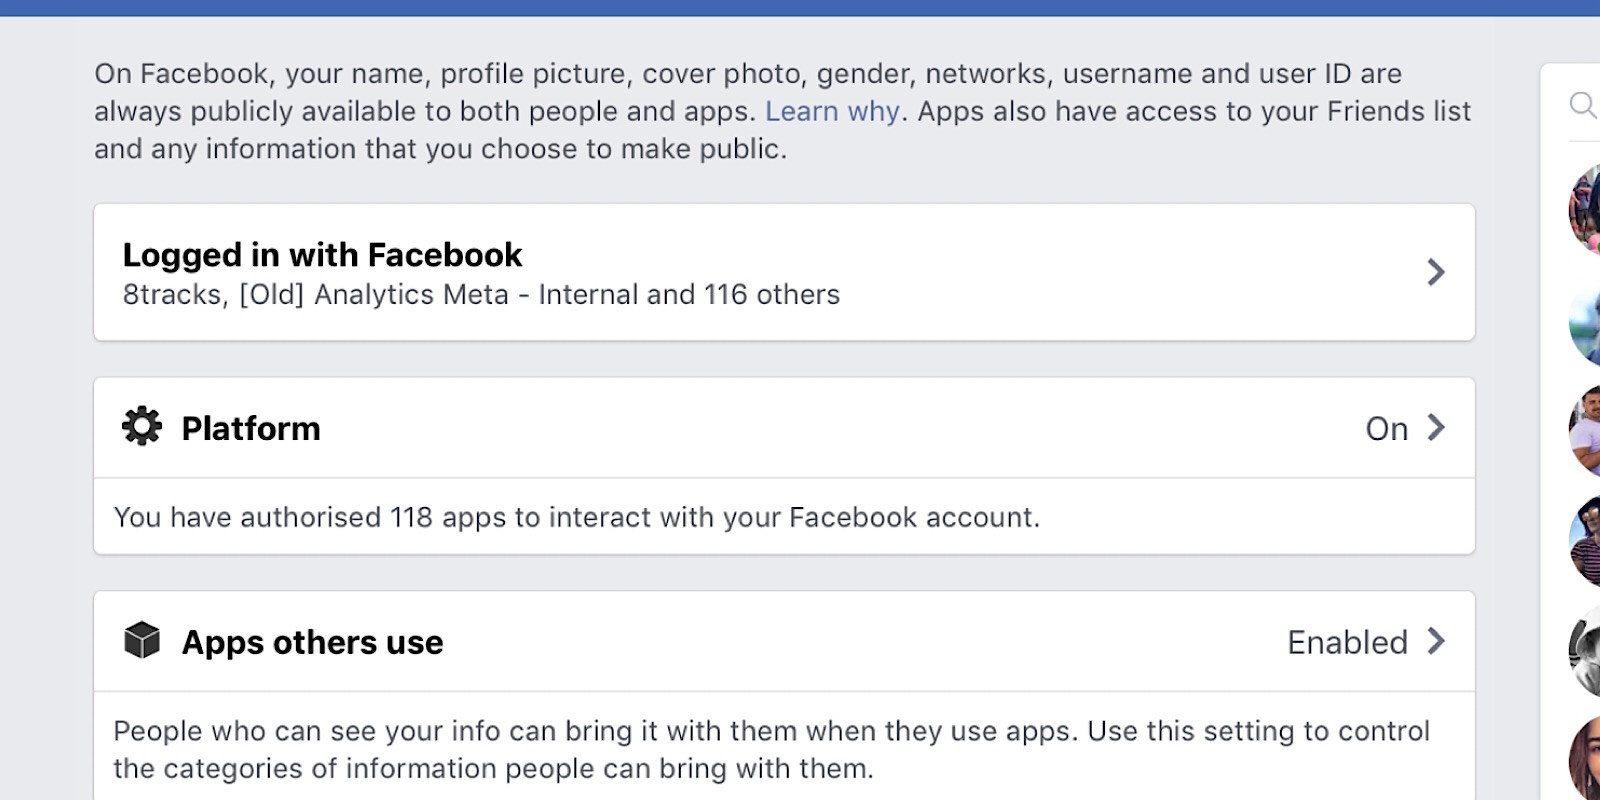Click the Apps others use cube icon
1600x800 pixels.
(142, 641)
